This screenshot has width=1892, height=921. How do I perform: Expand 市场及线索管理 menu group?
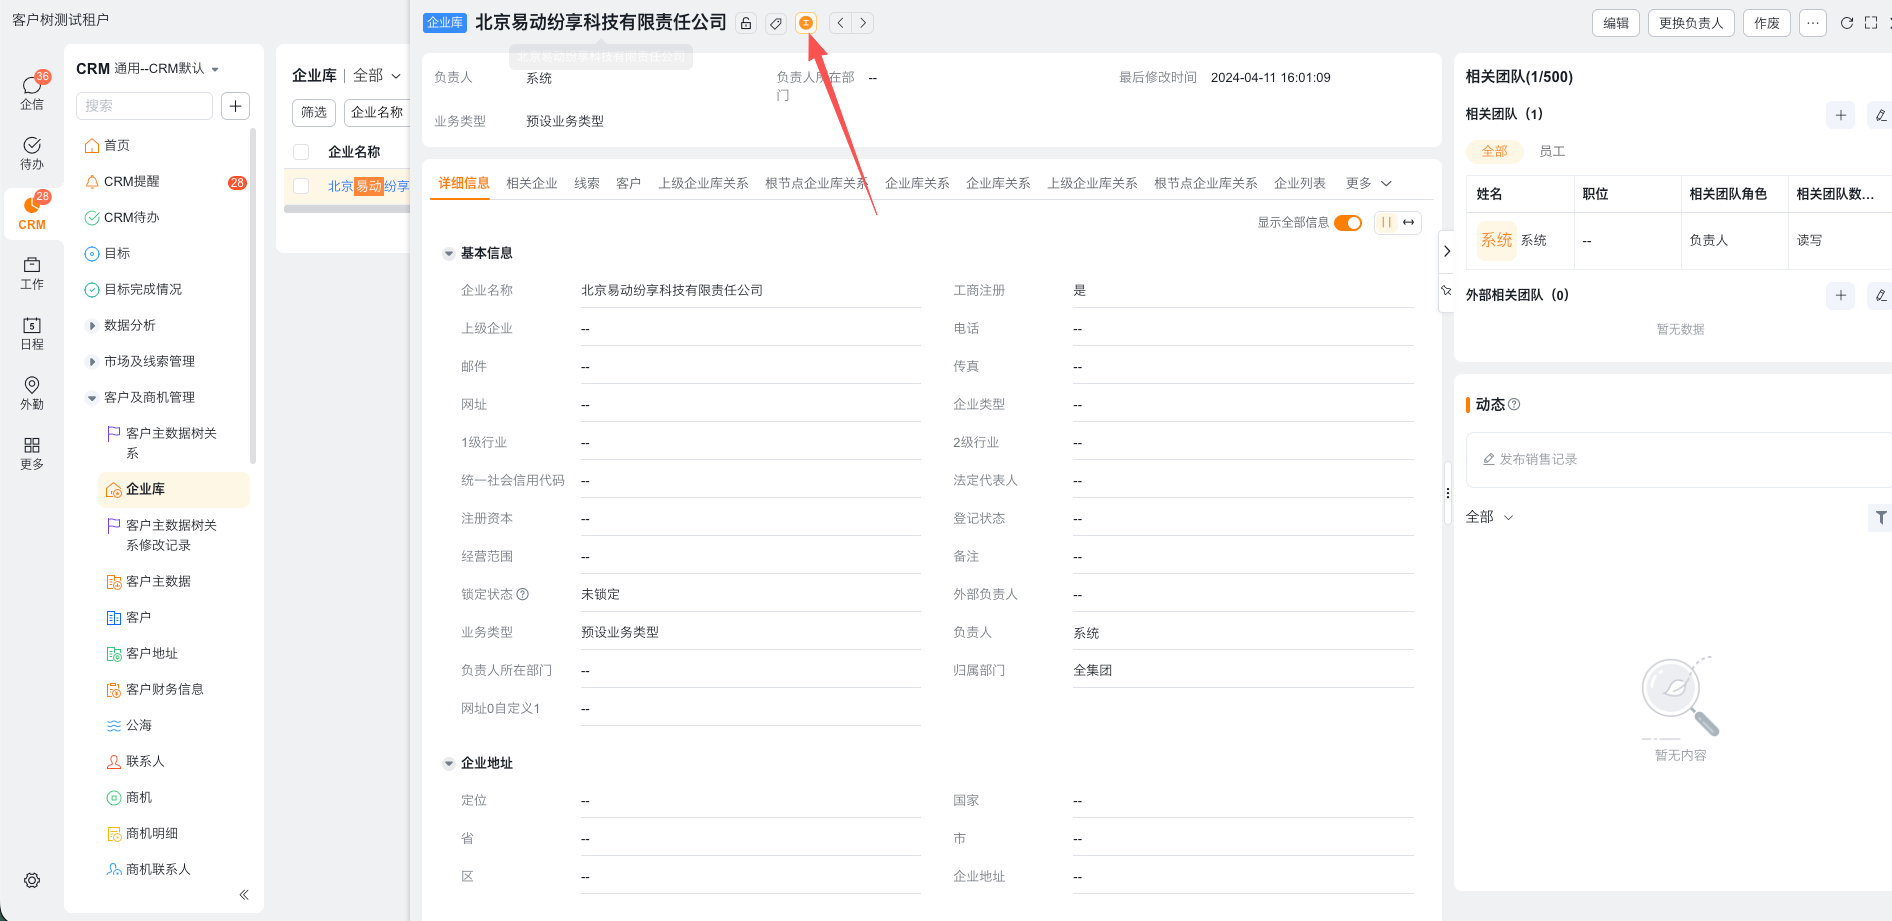[x=92, y=361]
